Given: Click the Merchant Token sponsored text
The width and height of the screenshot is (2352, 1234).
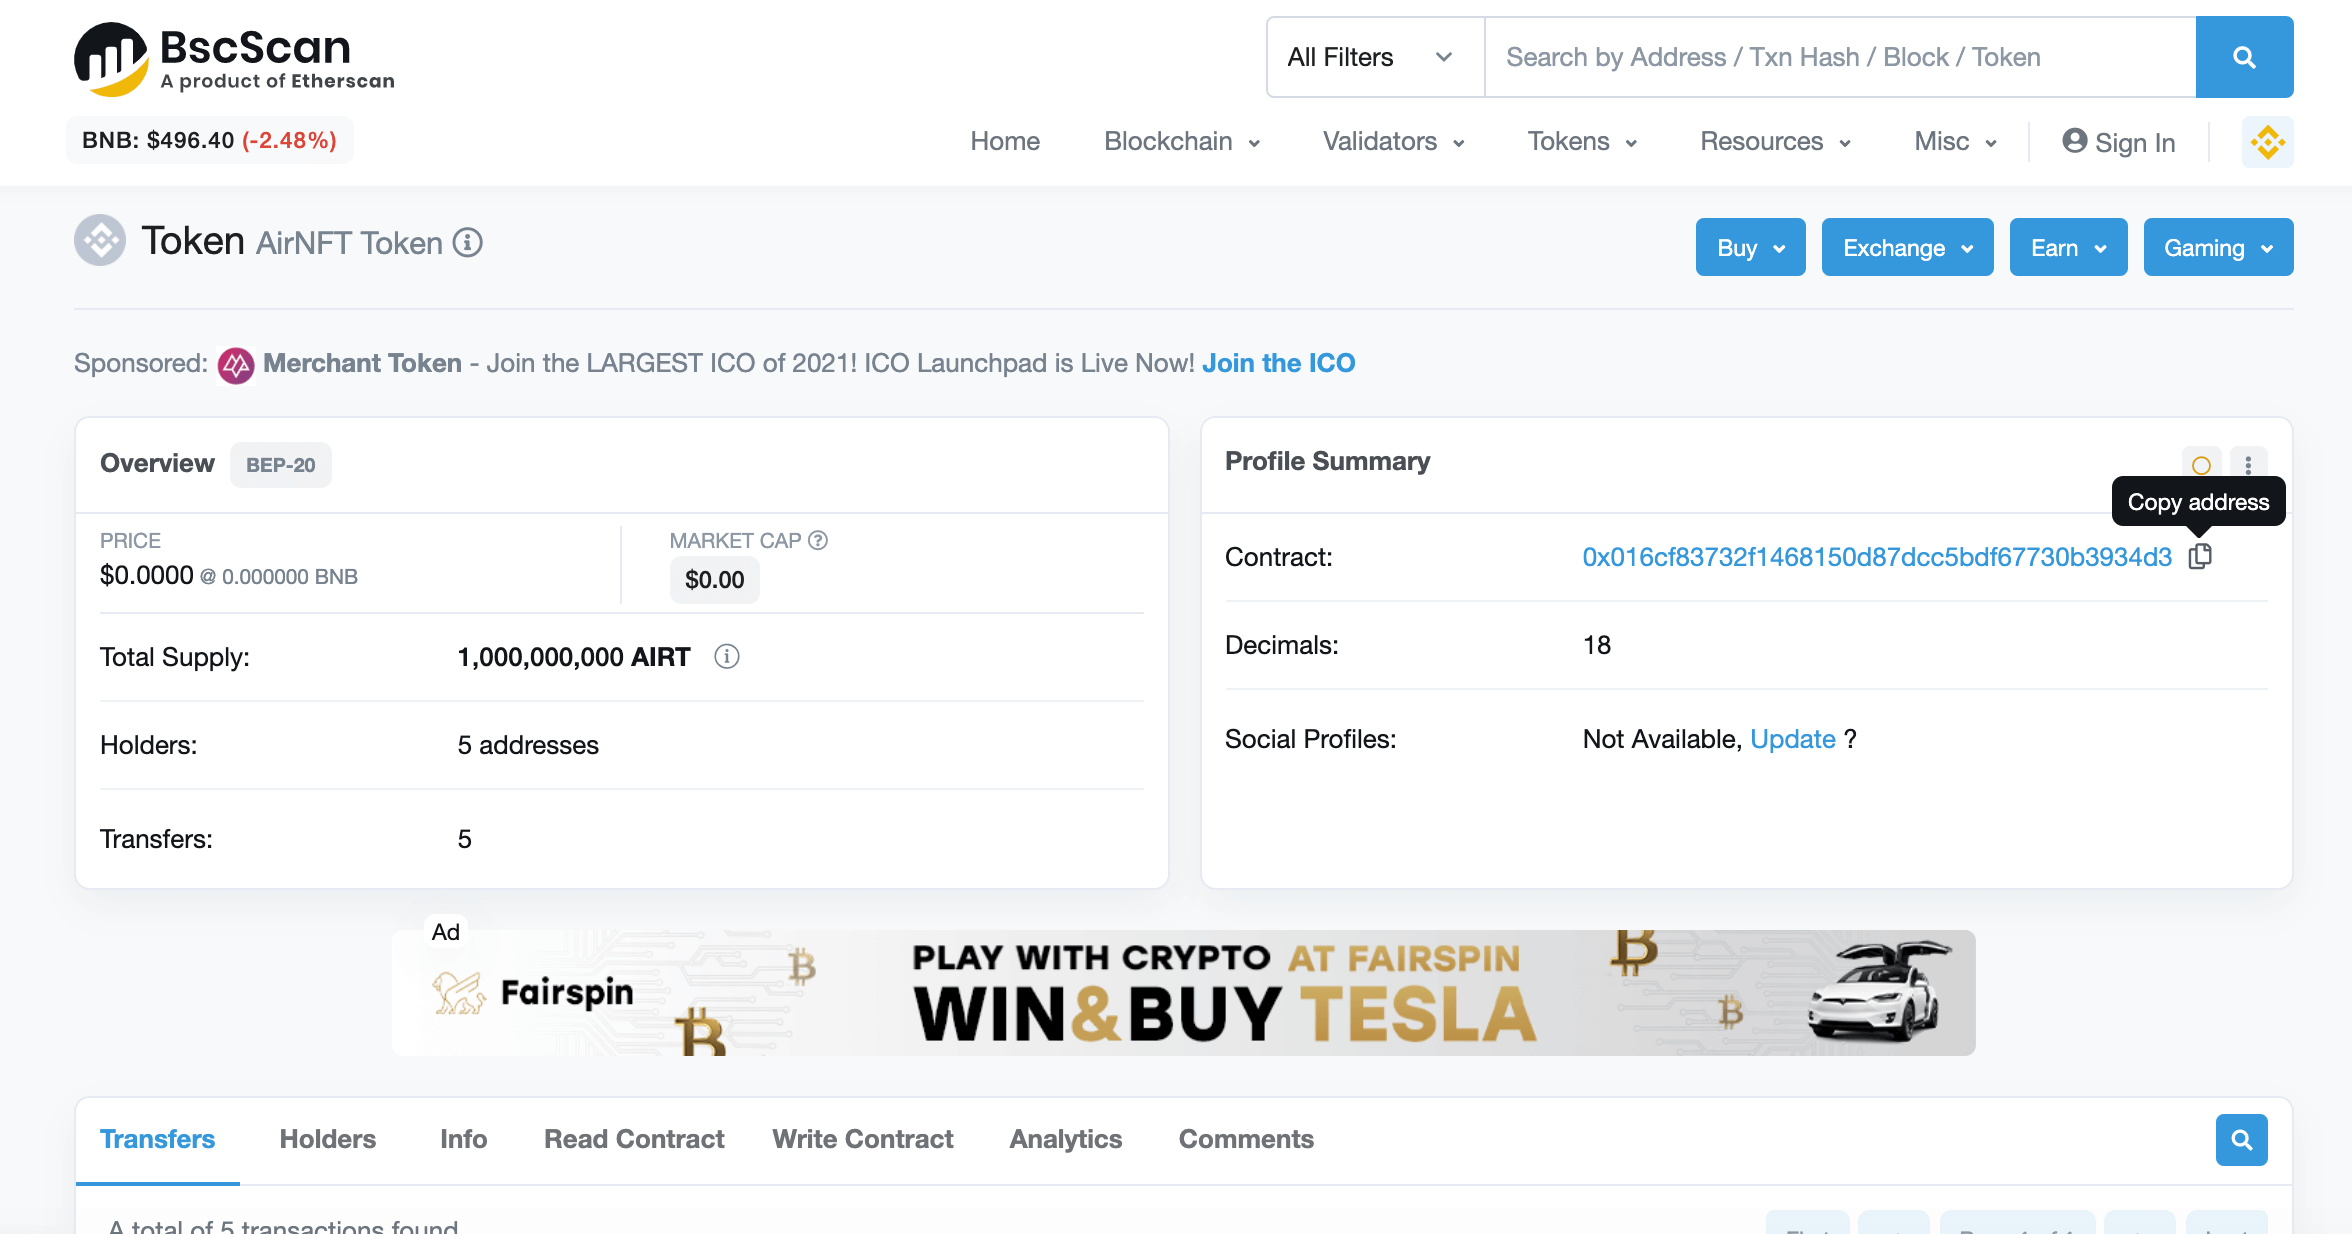Looking at the screenshot, I should tap(362, 363).
